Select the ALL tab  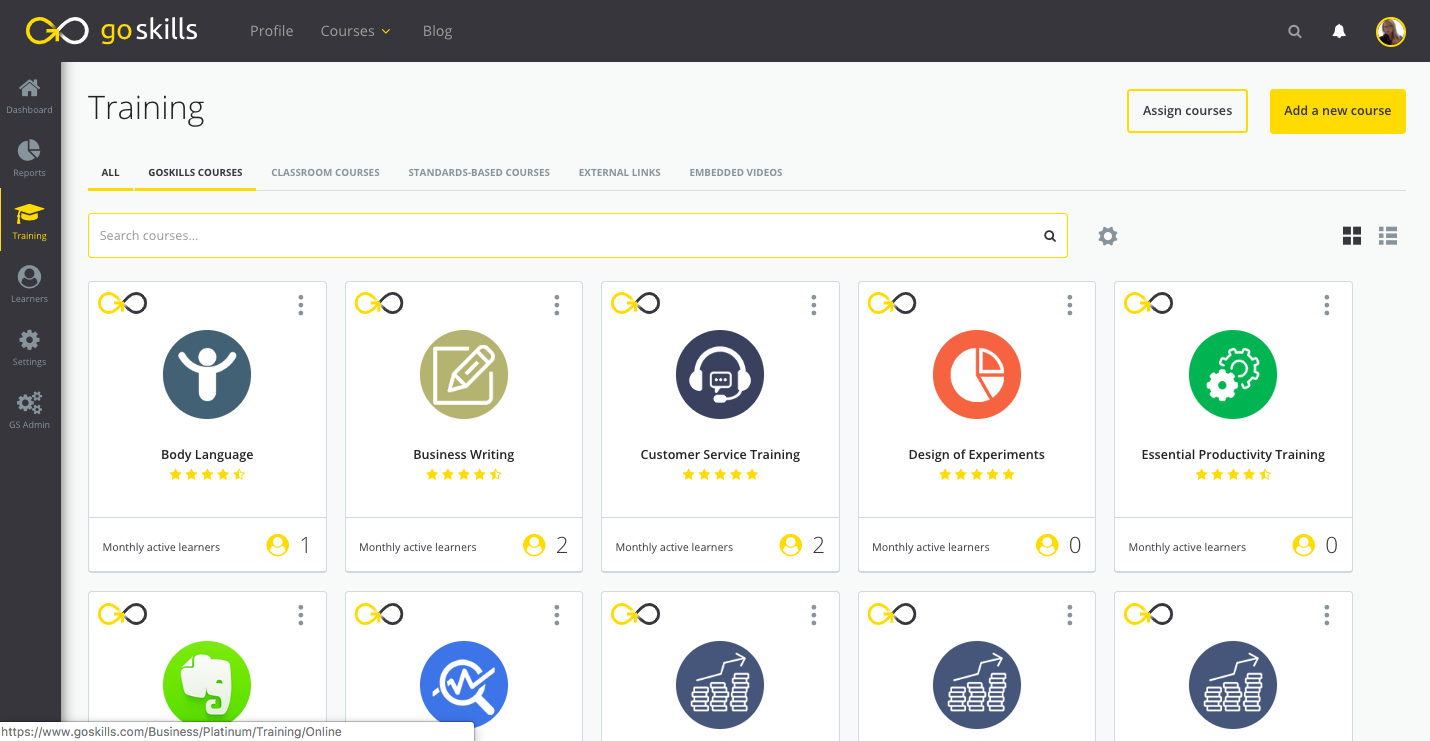(x=110, y=172)
